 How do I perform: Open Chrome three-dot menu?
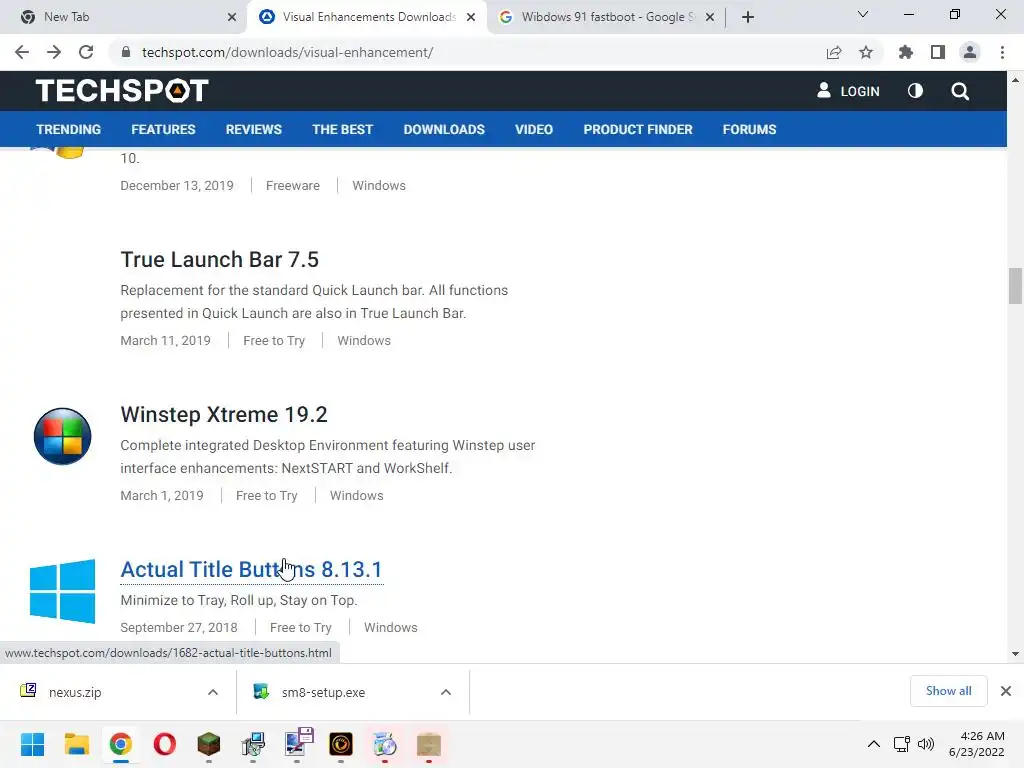(1002, 52)
